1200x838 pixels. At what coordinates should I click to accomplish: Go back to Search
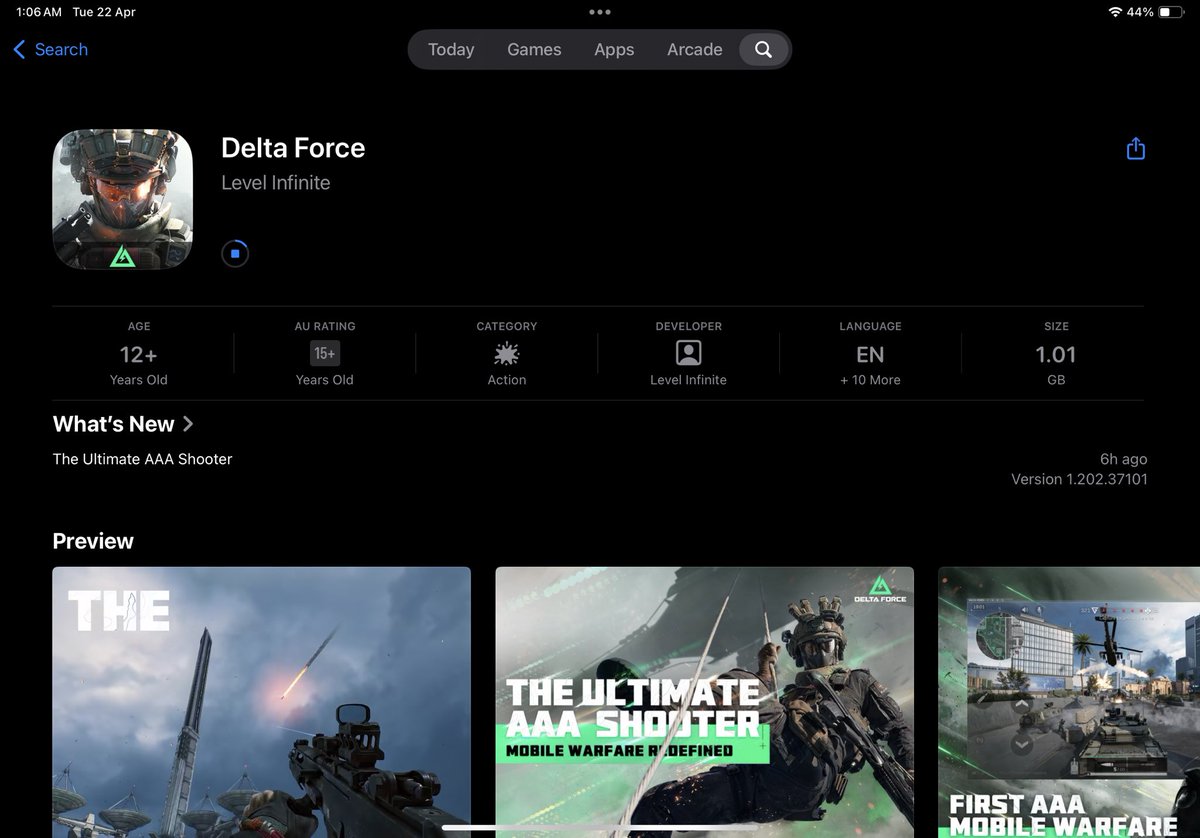(x=50, y=49)
